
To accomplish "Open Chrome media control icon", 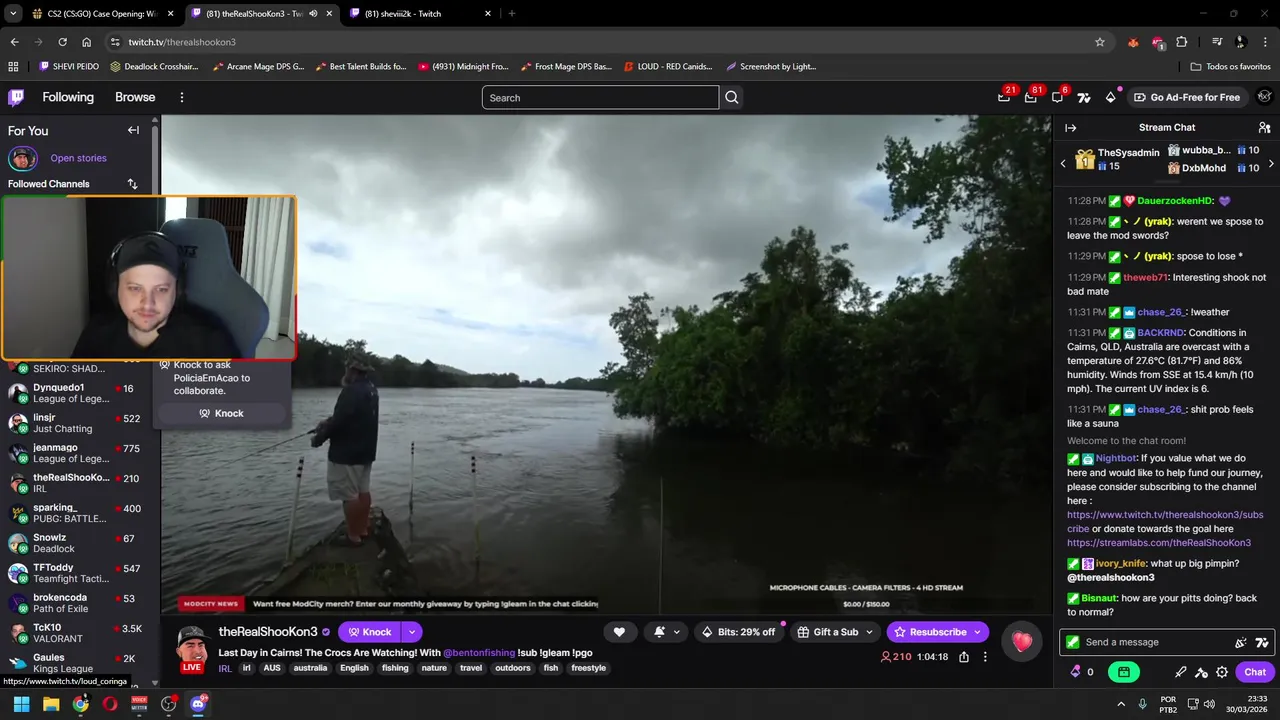I will tap(1216, 42).
